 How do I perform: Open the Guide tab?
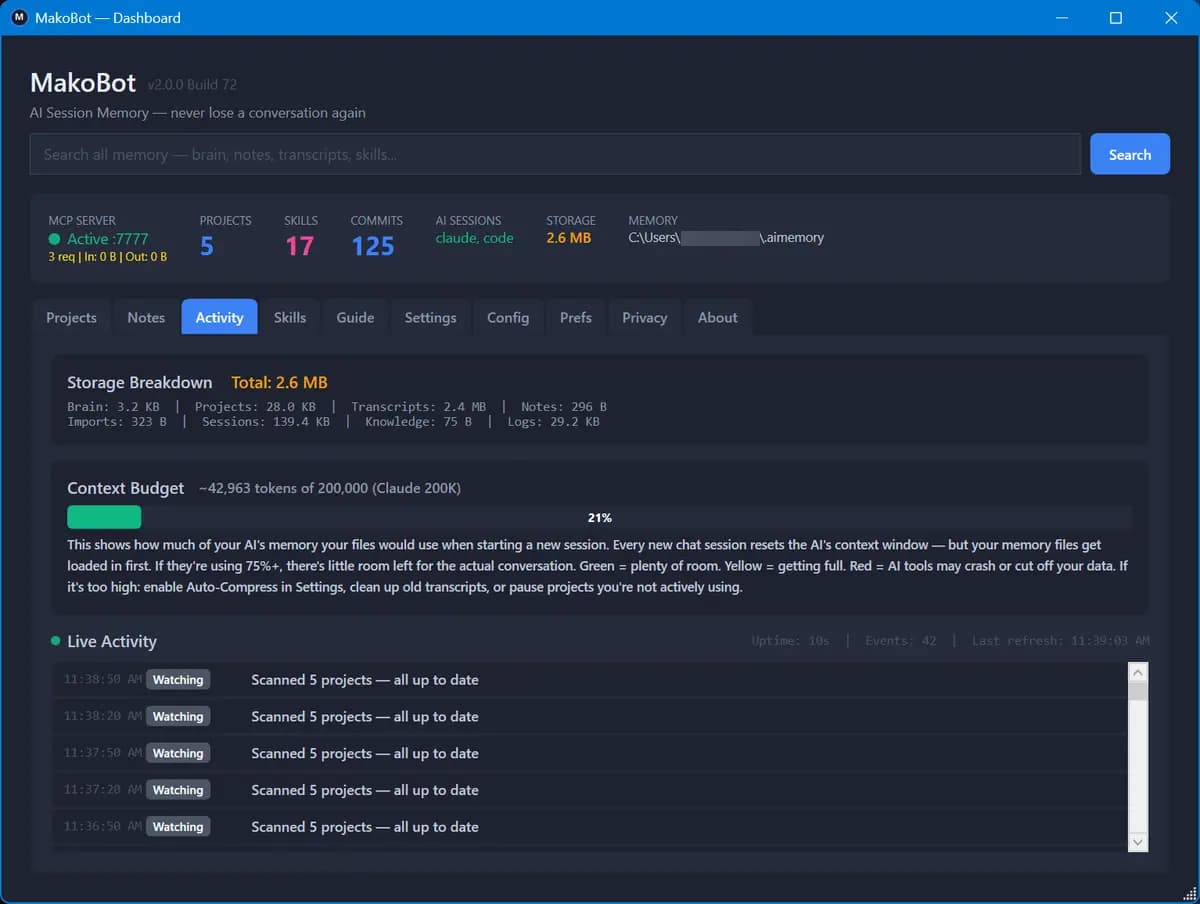point(355,317)
